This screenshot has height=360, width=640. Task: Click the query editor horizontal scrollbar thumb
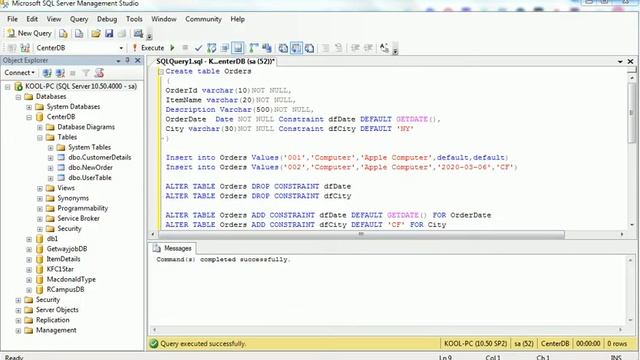(x=361, y=234)
